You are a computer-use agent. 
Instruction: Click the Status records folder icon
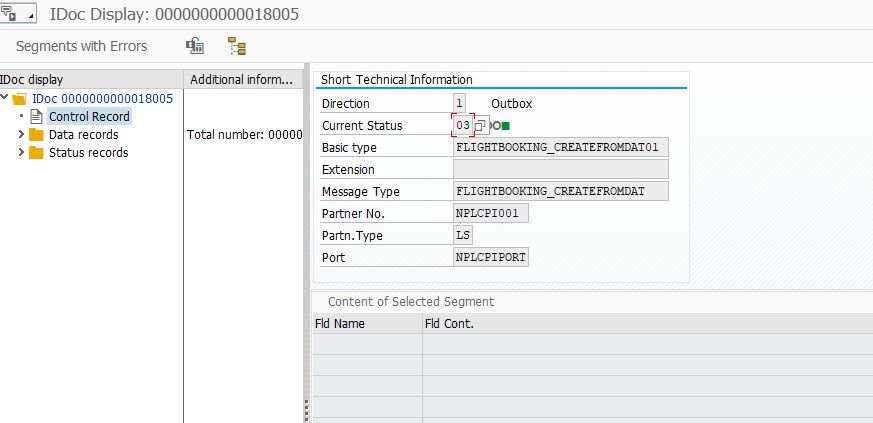coord(36,153)
